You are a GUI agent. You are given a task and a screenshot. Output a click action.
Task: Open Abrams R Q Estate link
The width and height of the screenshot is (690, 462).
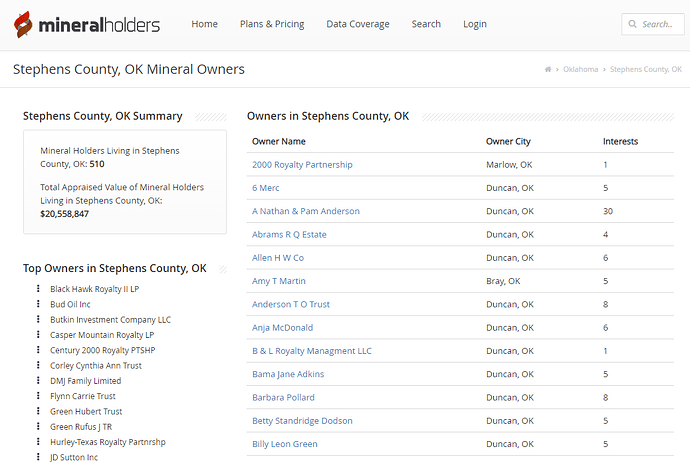(289, 235)
